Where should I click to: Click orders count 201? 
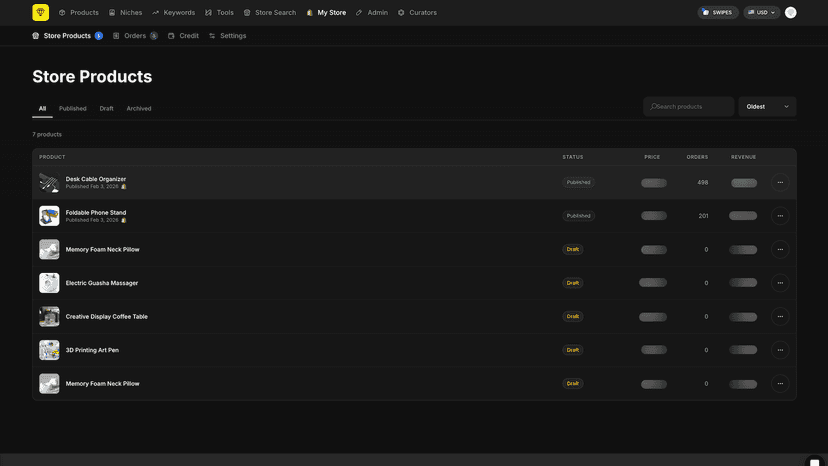tap(703, 216)
